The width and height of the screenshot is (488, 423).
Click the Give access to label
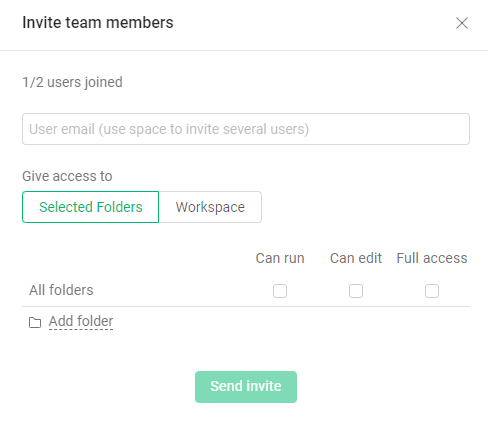[x=67, y=176]
